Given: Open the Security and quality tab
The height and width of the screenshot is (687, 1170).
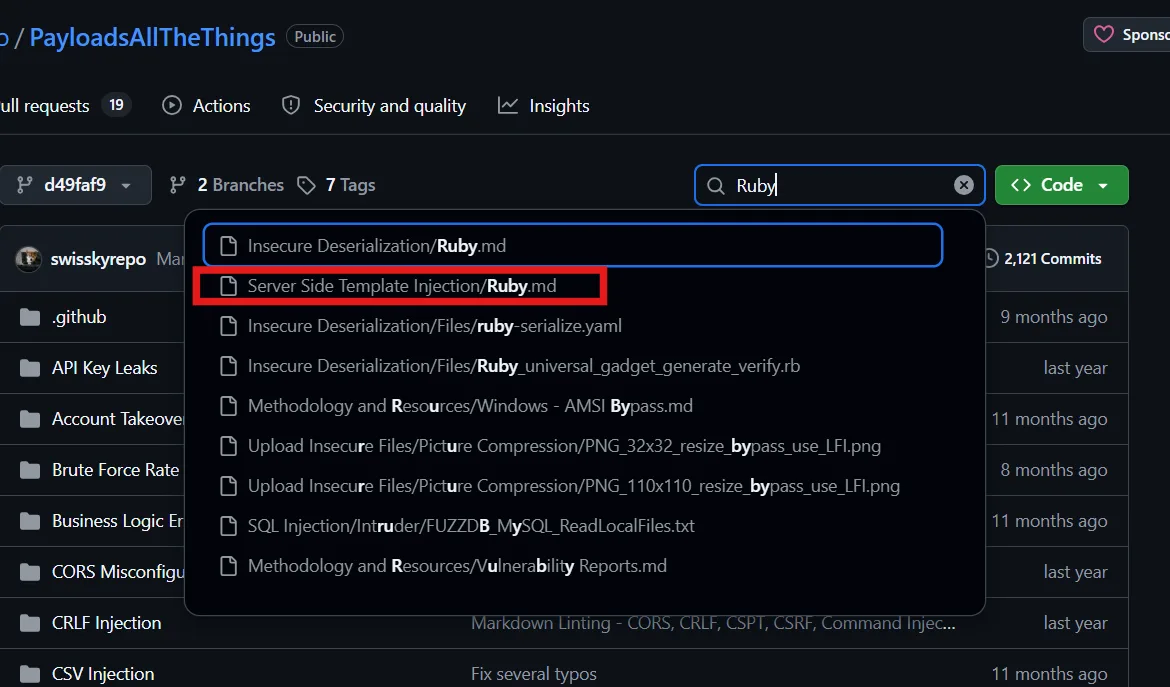Looking at the screenshot, I should click(374, 106).
